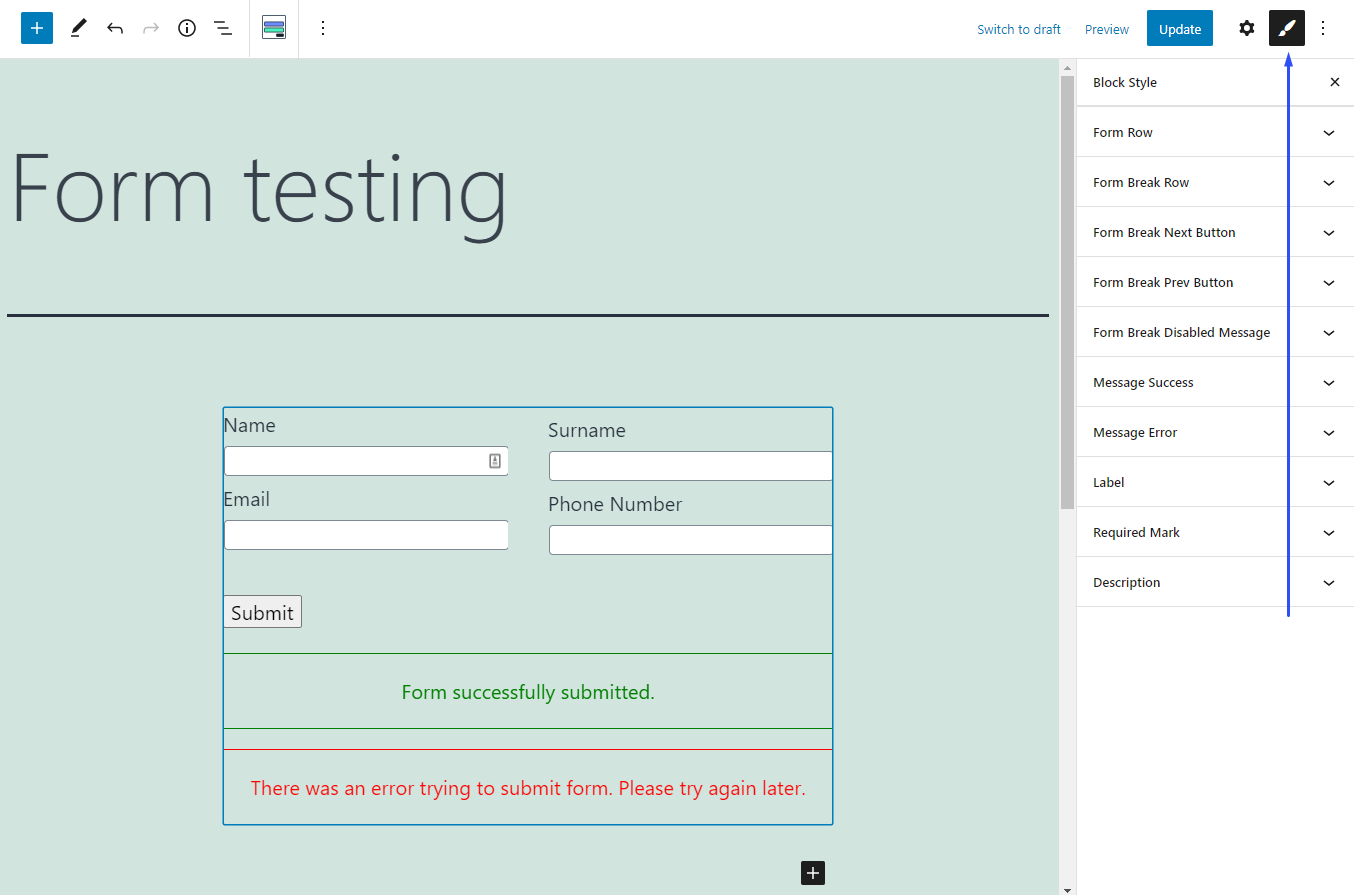This screenshot has height=895, width=1354.
Task: Open the document details info icon
Action: [x=187, y=28]
